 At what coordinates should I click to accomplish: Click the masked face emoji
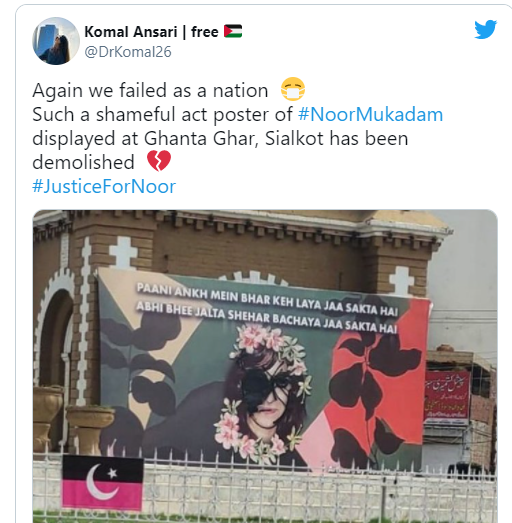pyautogui.click(x=293, y=89)
